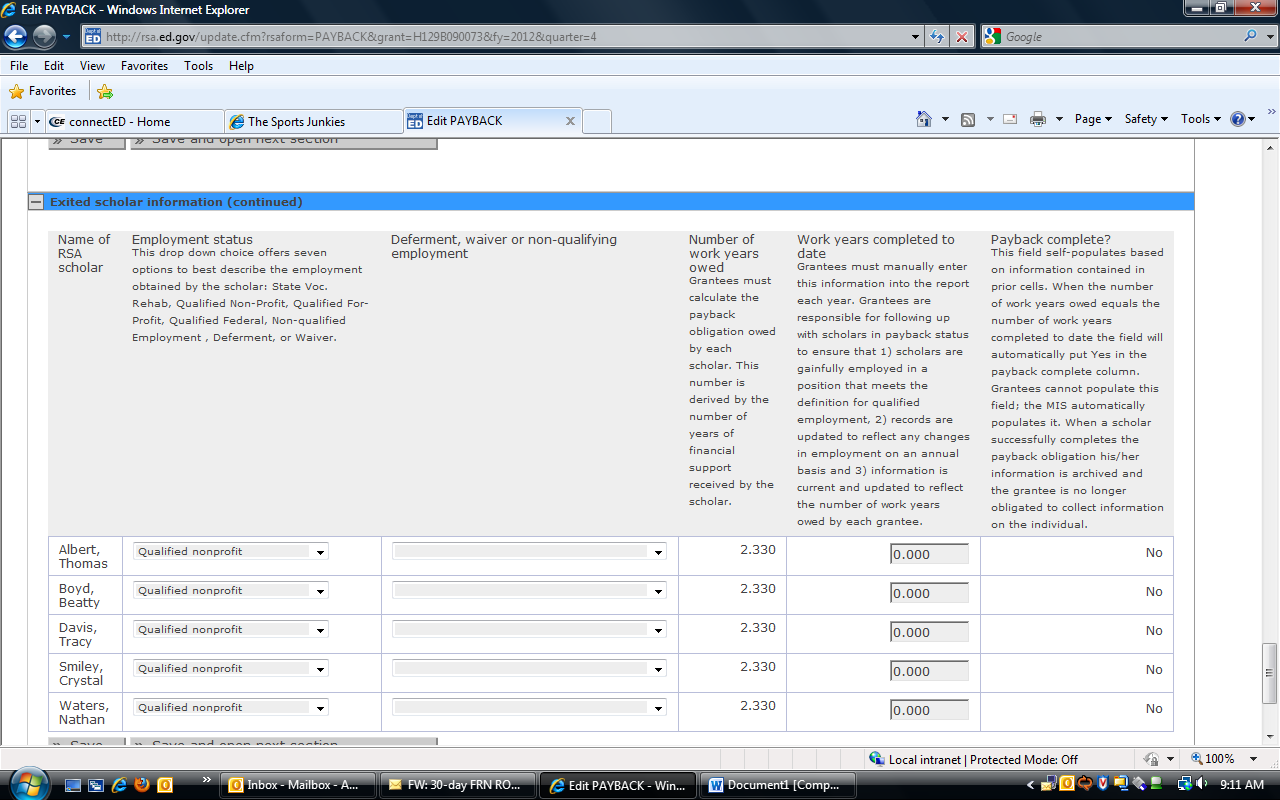Launch Internet Explorer from Quick Launch
Viewport: 1280px width, 800px height.
pos(119,785)
